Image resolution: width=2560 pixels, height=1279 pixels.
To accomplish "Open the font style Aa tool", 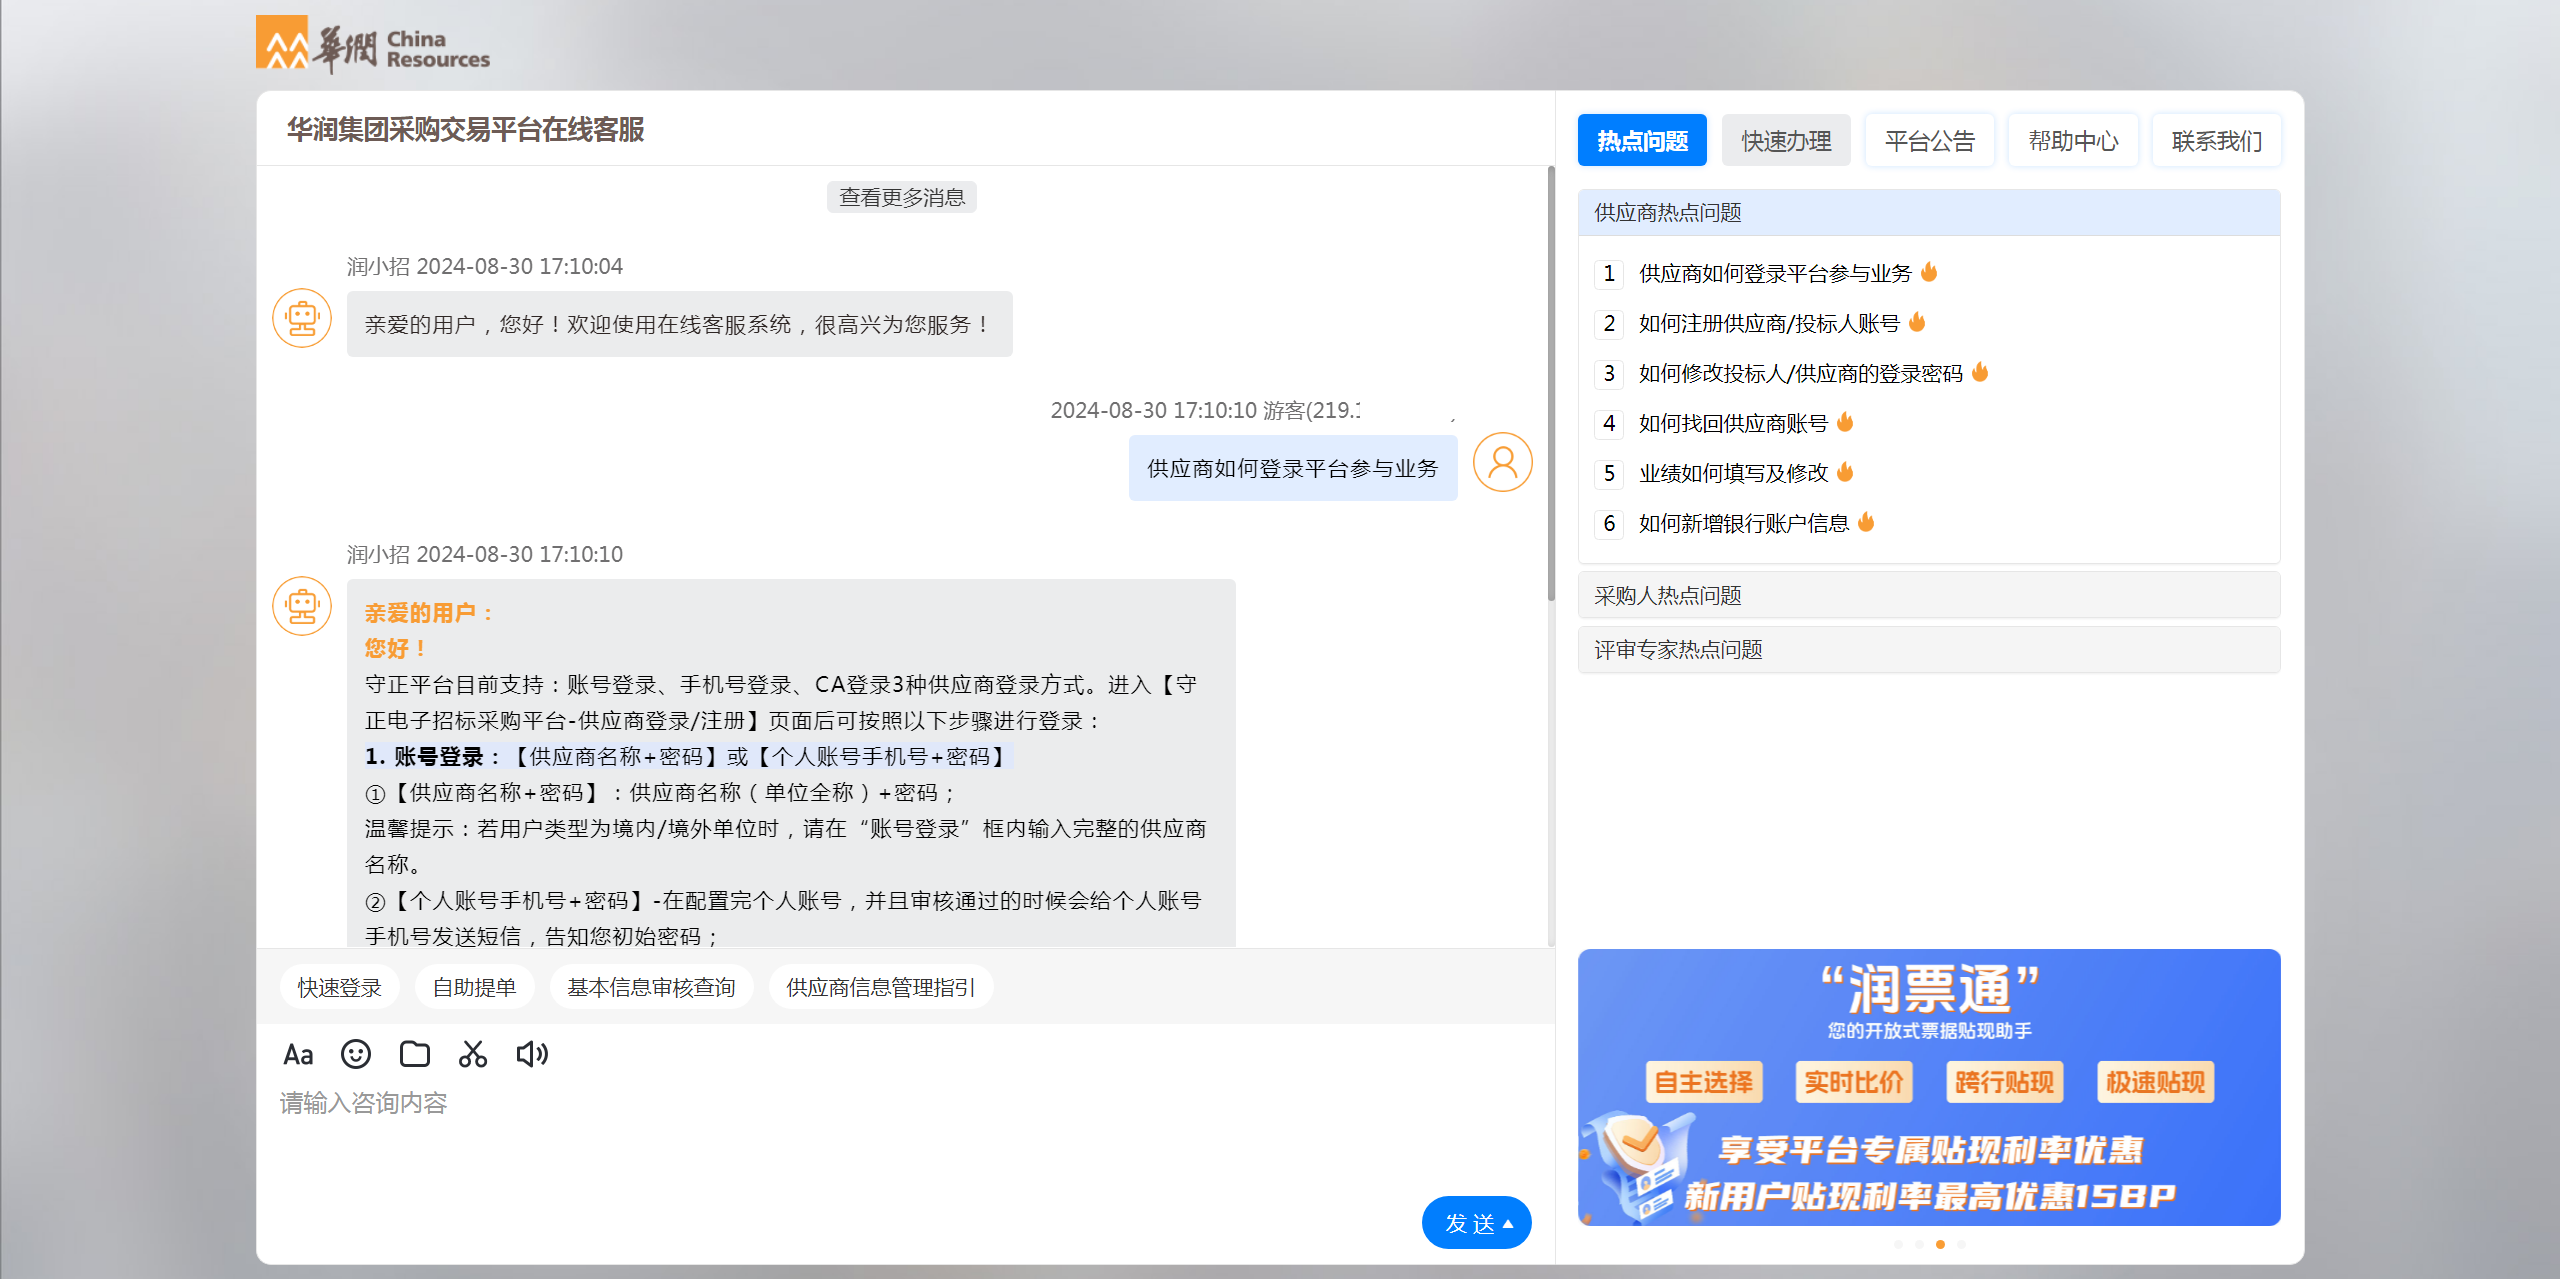I will 298,1055.
